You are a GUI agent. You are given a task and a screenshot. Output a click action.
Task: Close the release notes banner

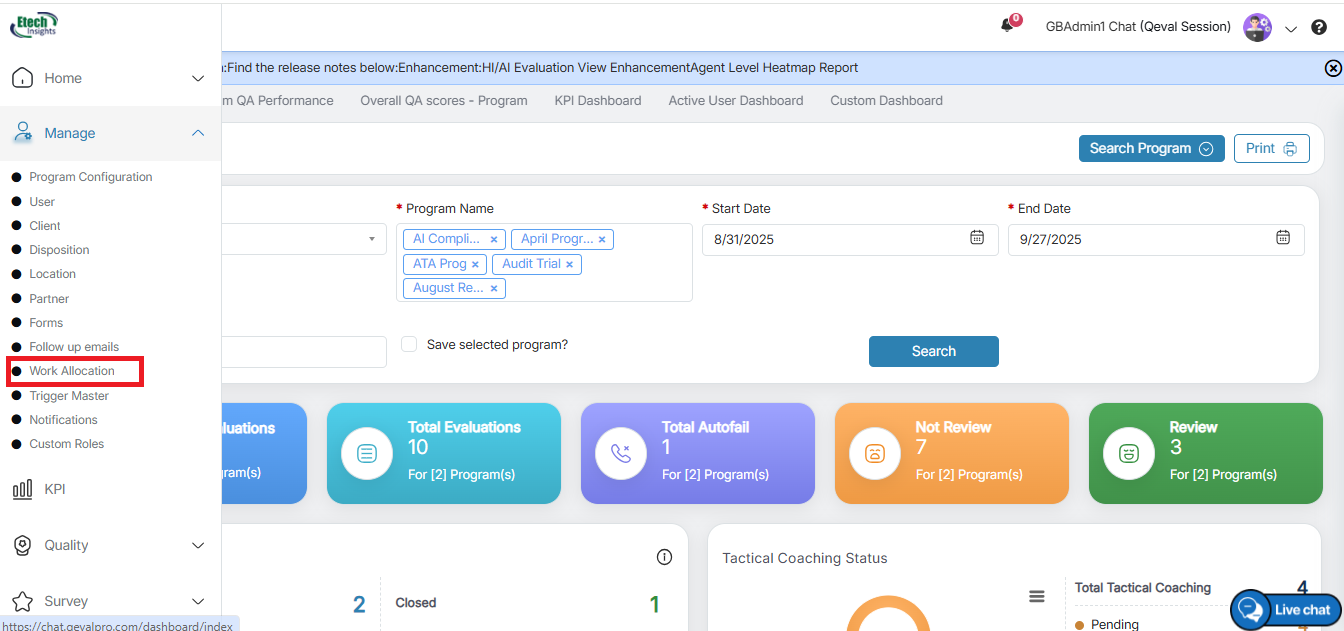[1332, 68]
